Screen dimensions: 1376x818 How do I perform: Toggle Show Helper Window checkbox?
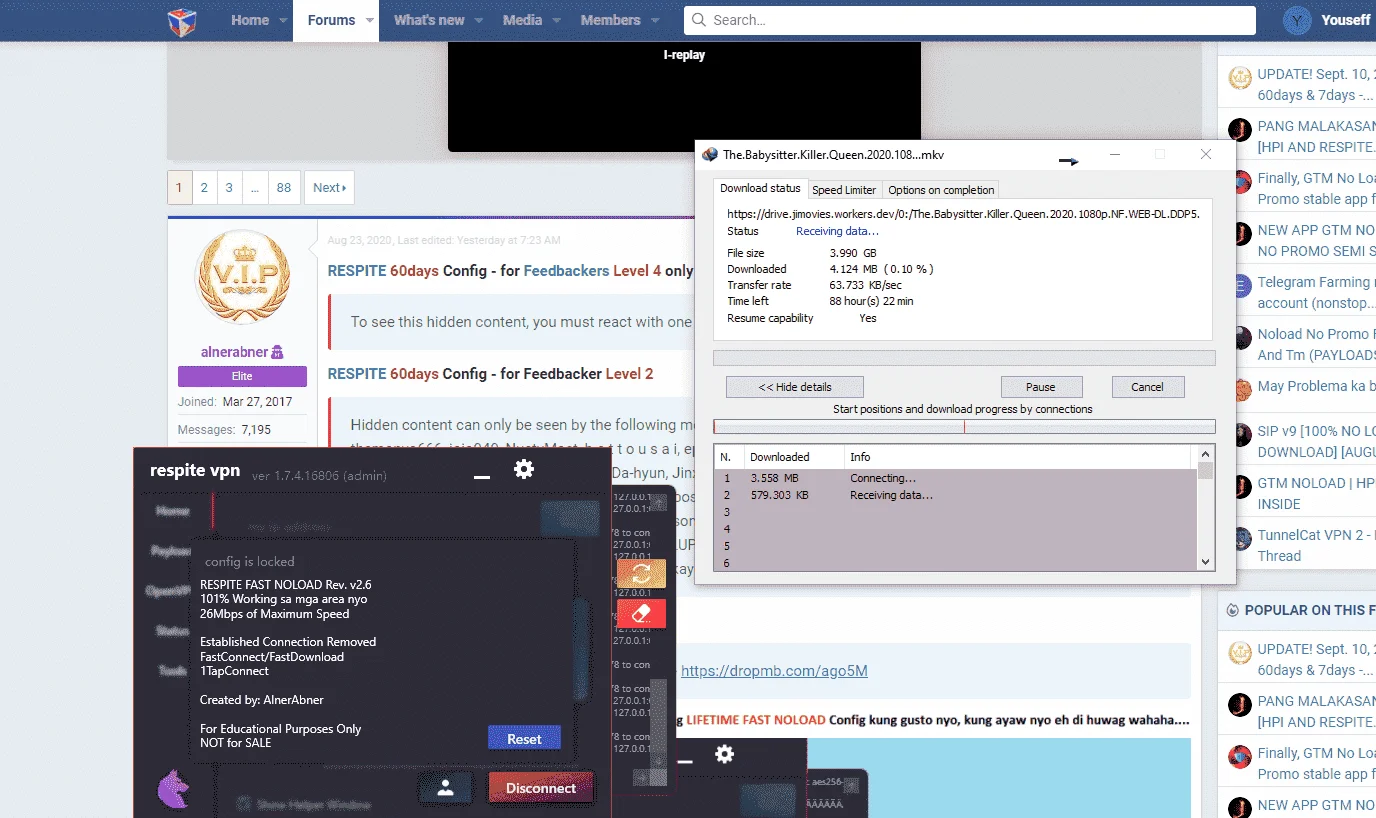click(242, 804)
